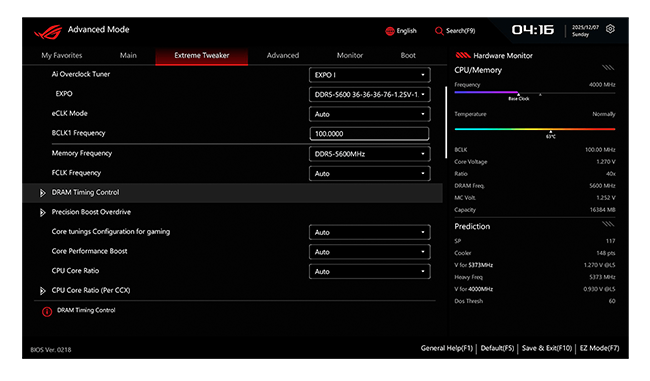
Task: Open the Core Performance Boost dropdown
Action: (x=369, y=252)
